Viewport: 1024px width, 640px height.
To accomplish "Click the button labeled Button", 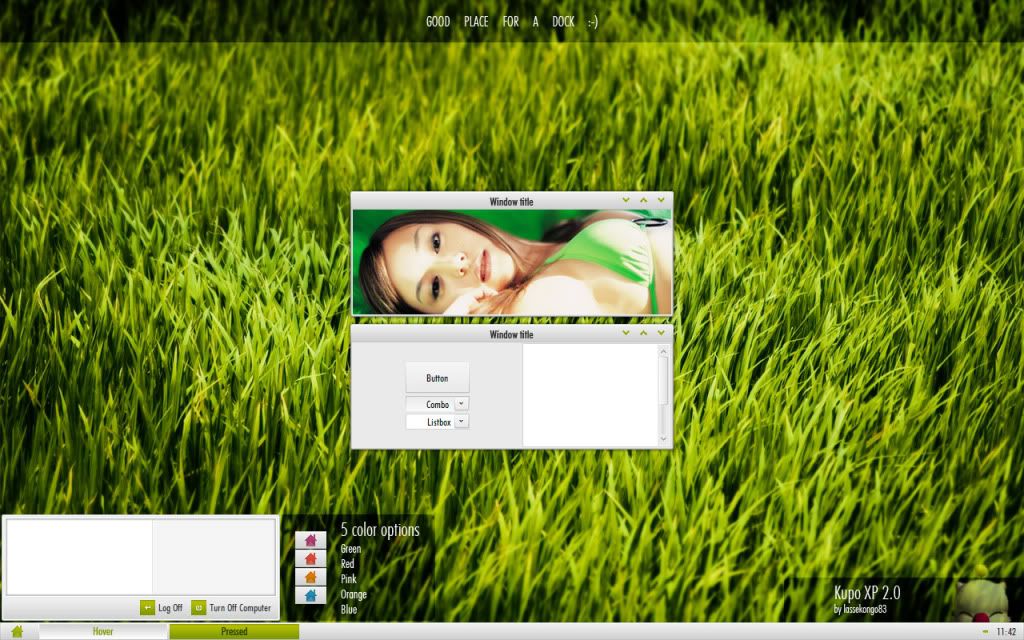I will coord(437,378).
